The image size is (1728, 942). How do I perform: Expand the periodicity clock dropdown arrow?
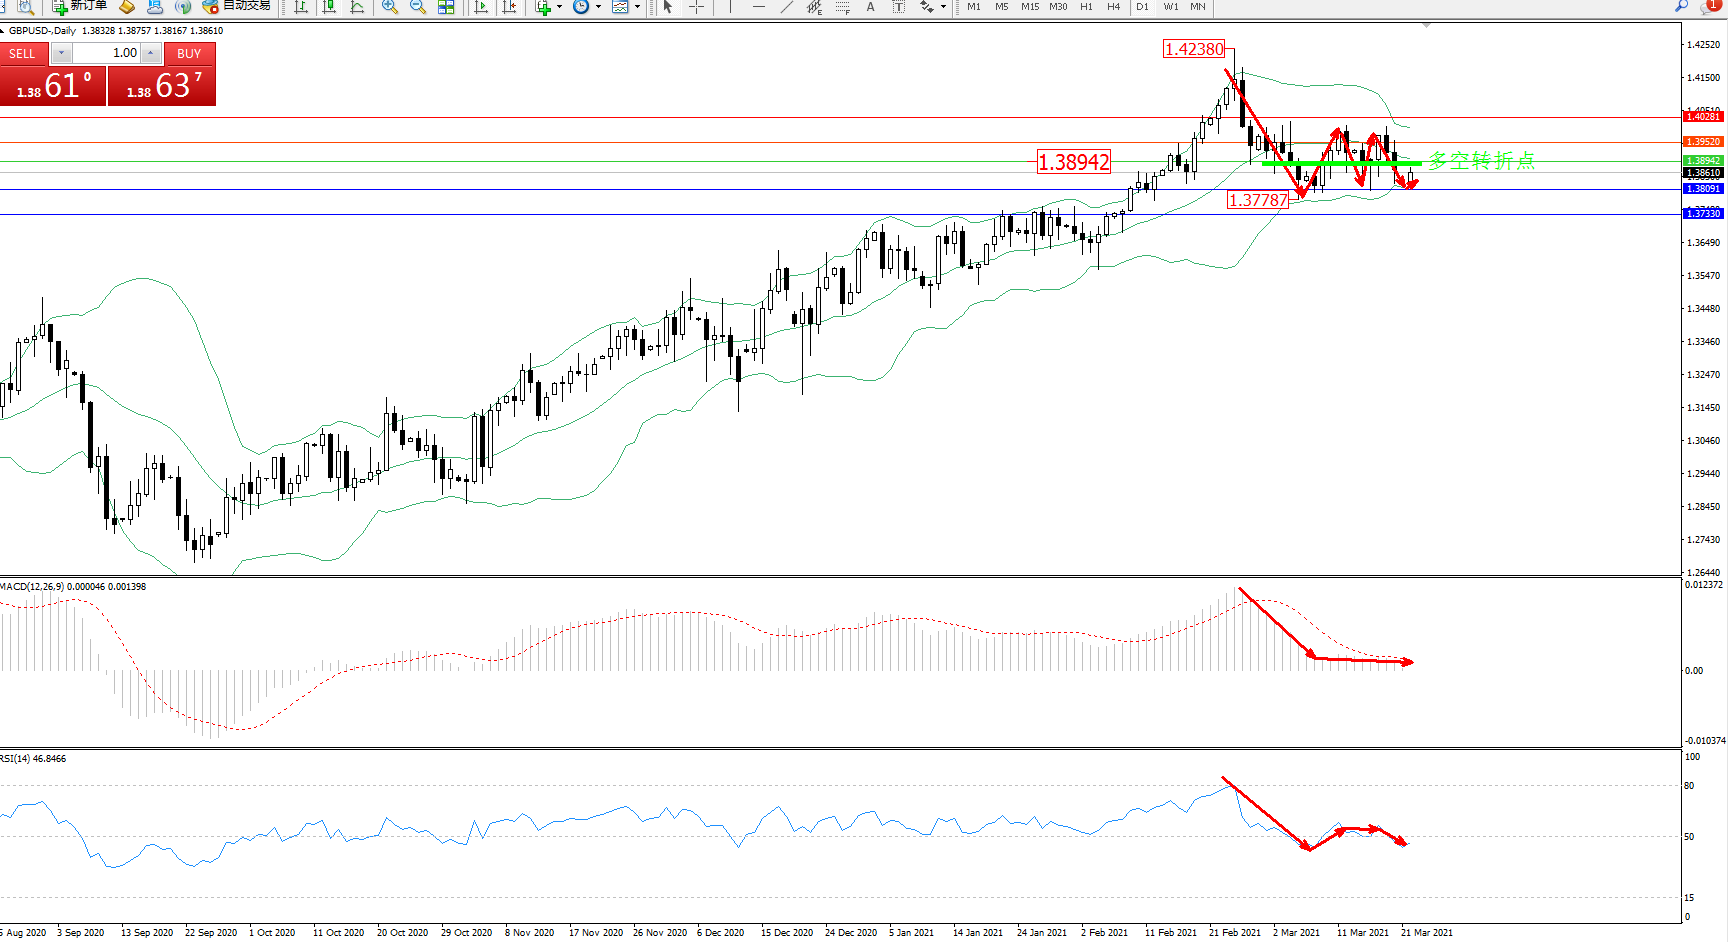coord(598,7)
